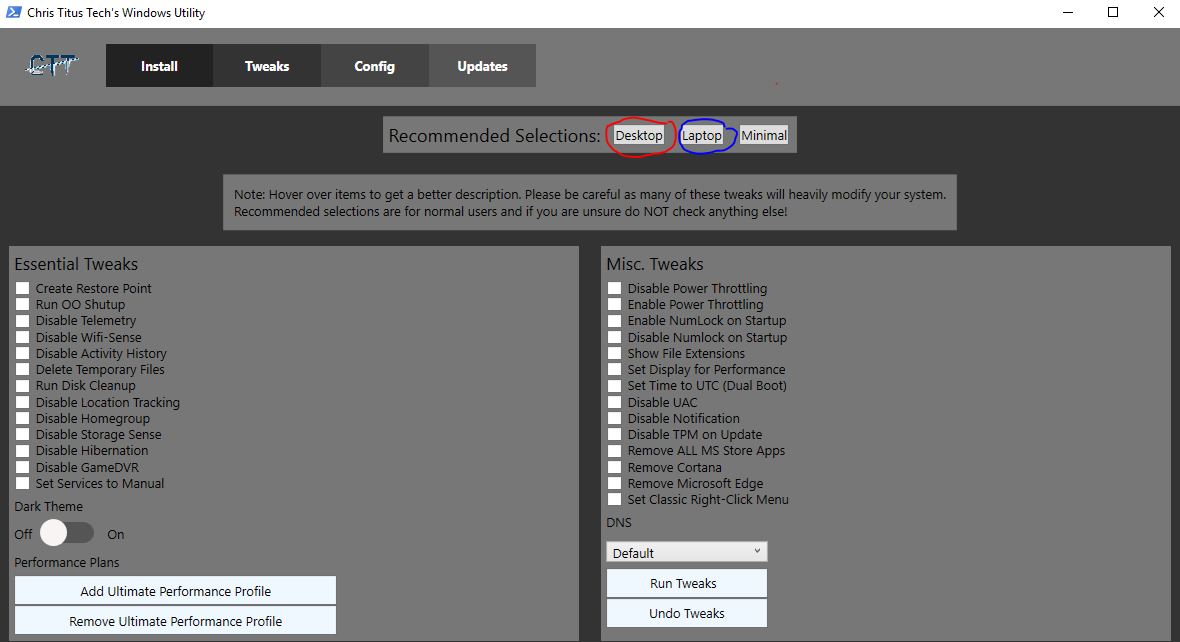
Task: Open the Tweaks tab
Action: (267, 66)
